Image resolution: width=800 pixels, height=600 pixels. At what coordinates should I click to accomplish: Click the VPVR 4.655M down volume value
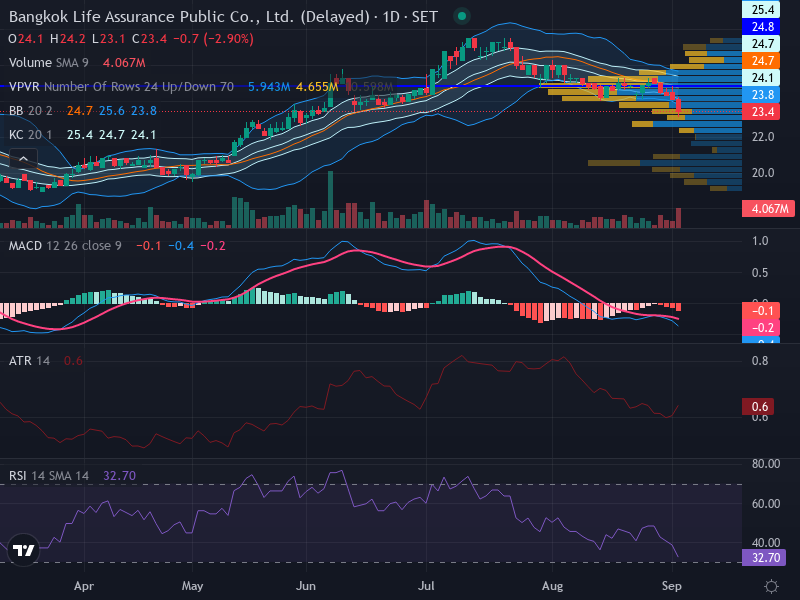(x=317, y=87)
